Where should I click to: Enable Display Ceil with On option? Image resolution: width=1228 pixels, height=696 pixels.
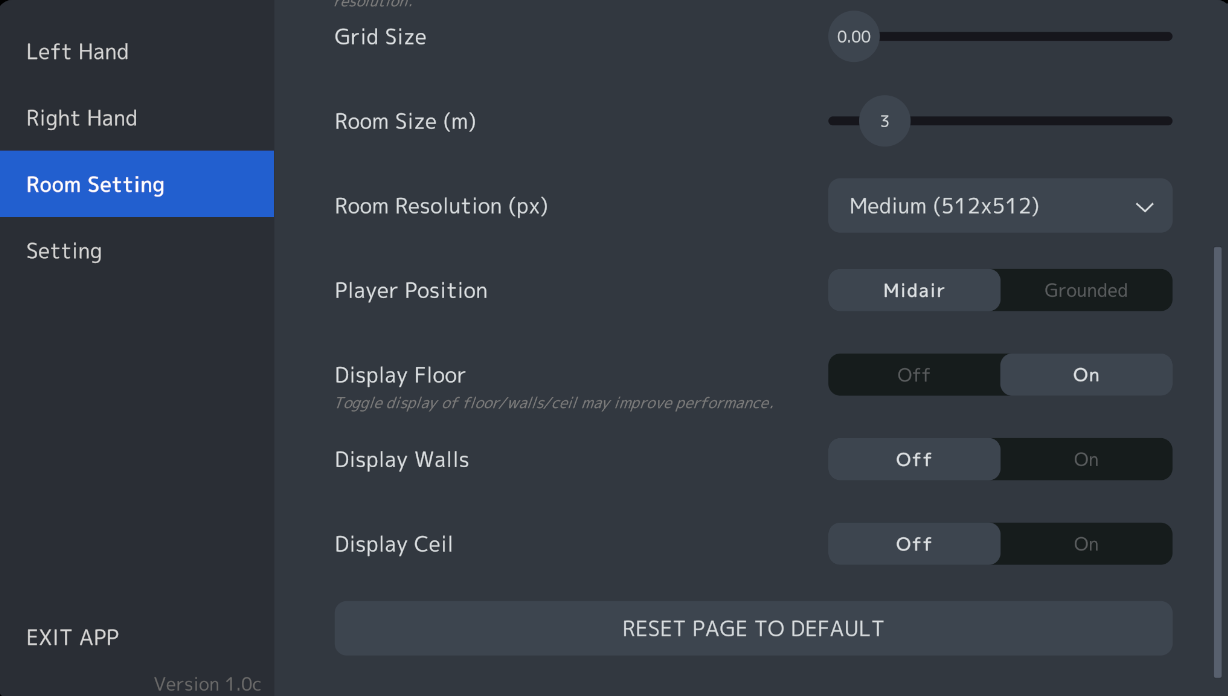pos(1086,544)
